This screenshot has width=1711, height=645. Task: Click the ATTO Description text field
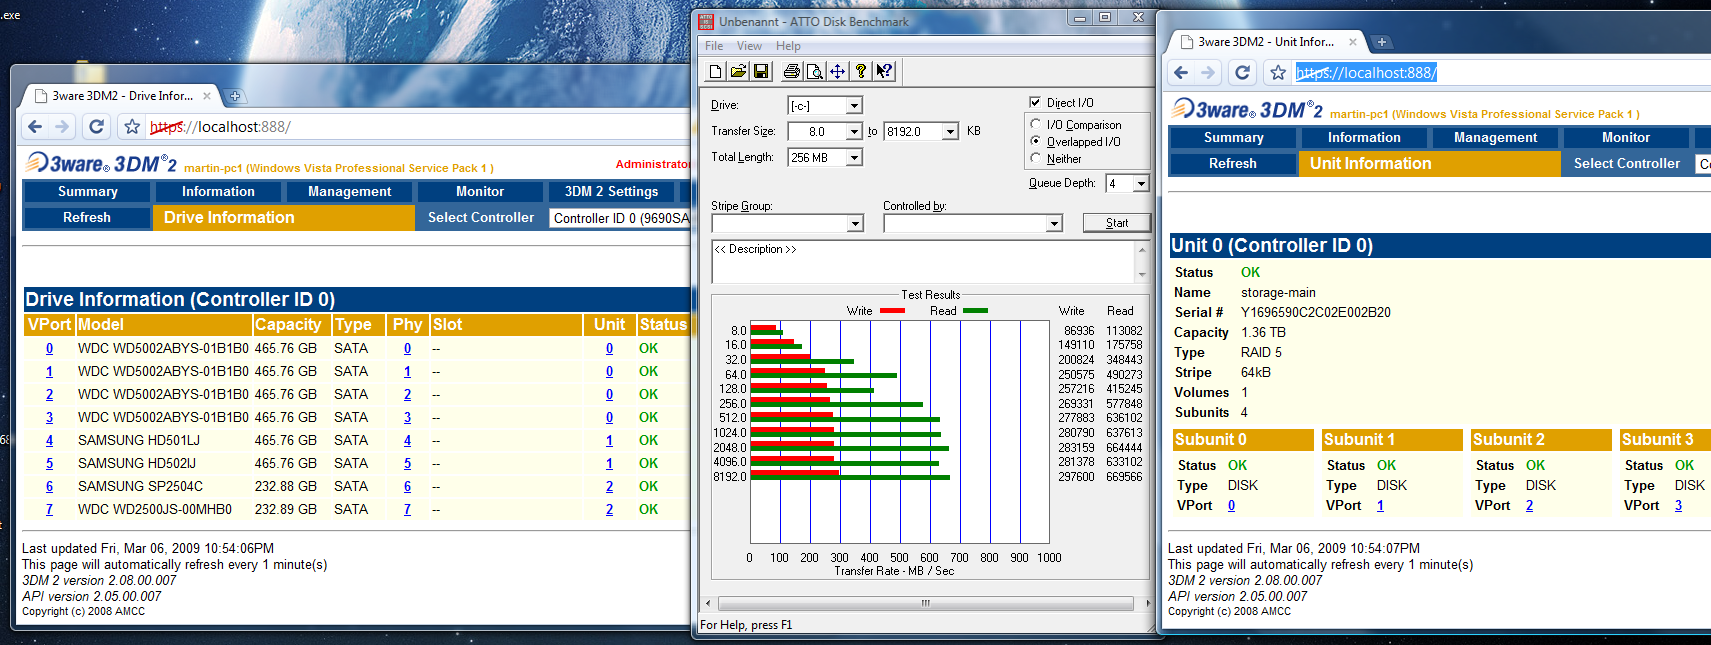pyautogui.click(x=923, y=262)
